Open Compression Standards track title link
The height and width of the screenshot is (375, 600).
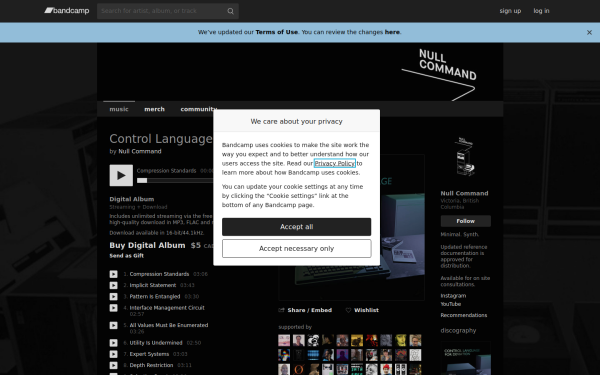point(159,274)
